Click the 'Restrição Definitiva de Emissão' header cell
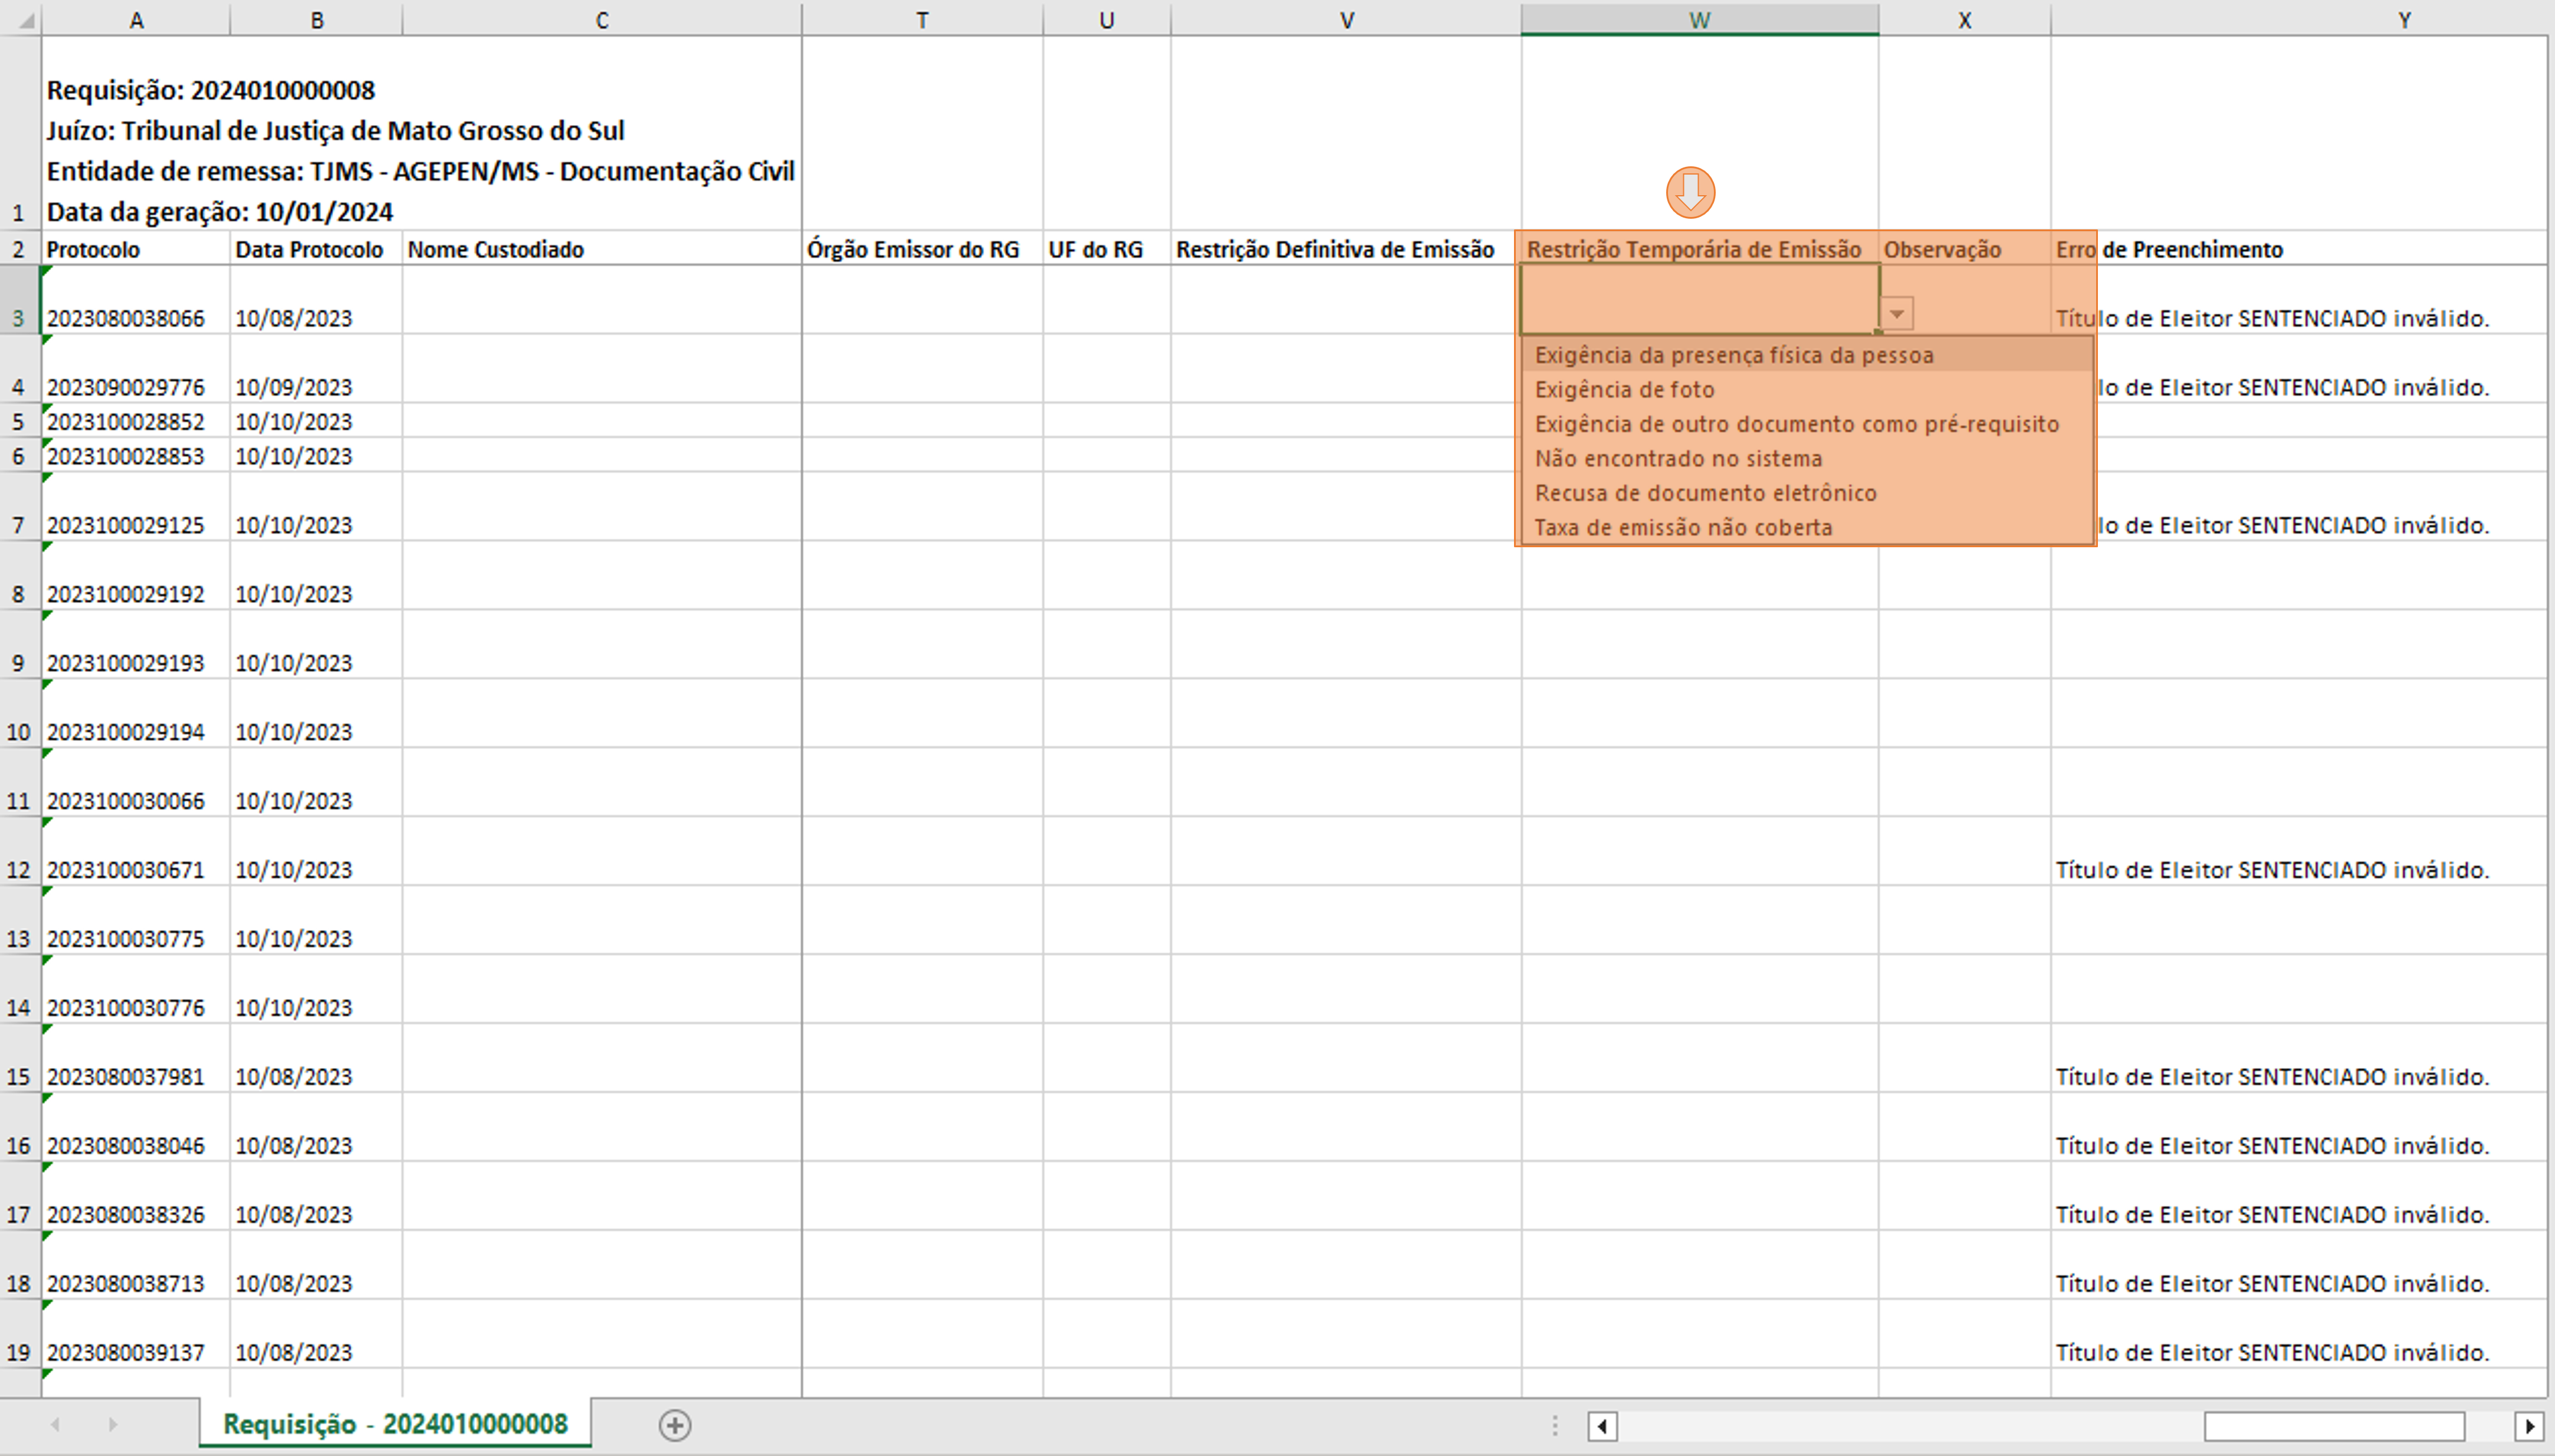The width and height of the screenshot is (2555, 1456). point(1335,249)
